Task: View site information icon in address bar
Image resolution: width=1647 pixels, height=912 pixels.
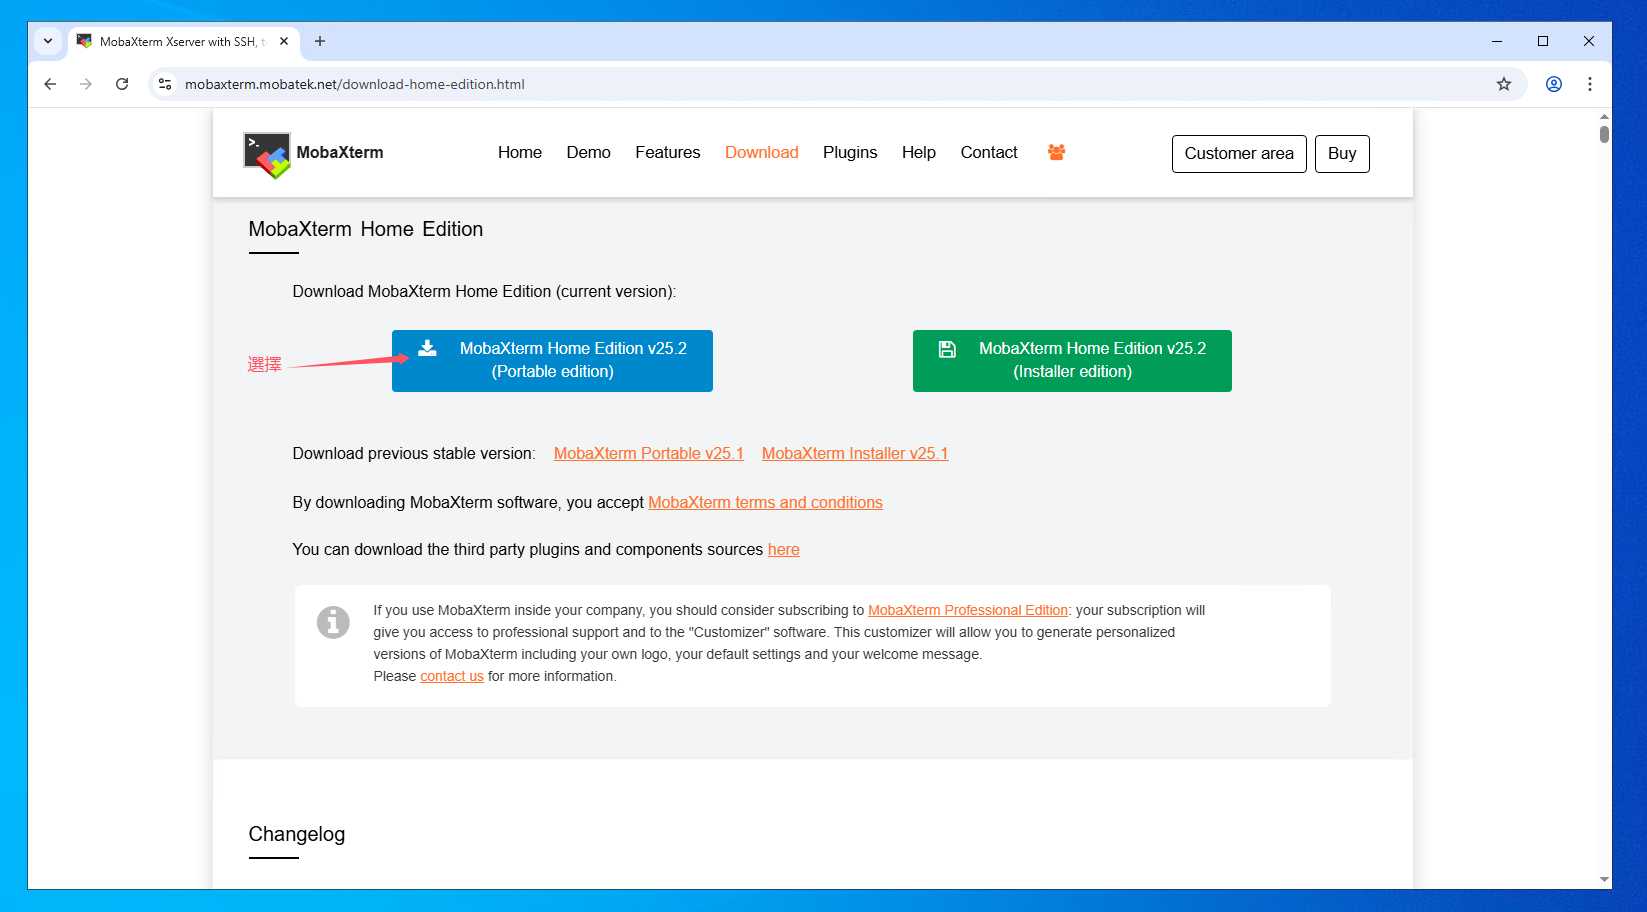Action: click(x=166, y=84)
